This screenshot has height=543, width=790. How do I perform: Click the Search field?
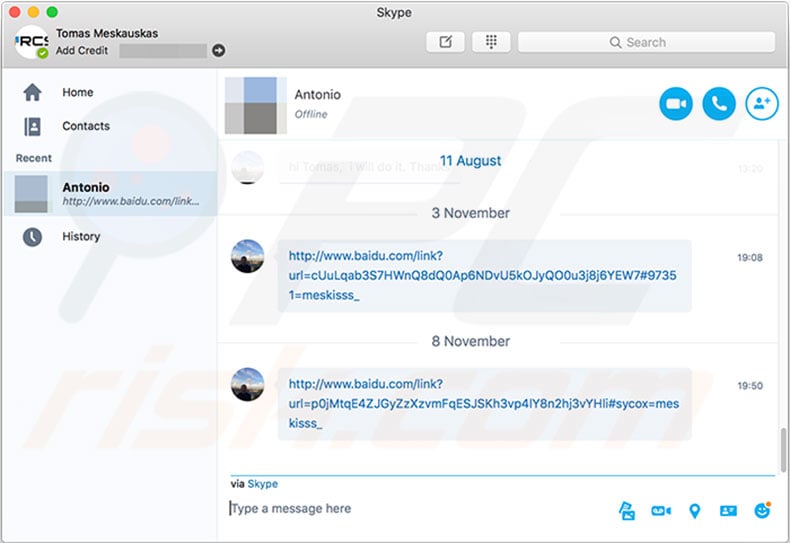(x=646, y=42)
